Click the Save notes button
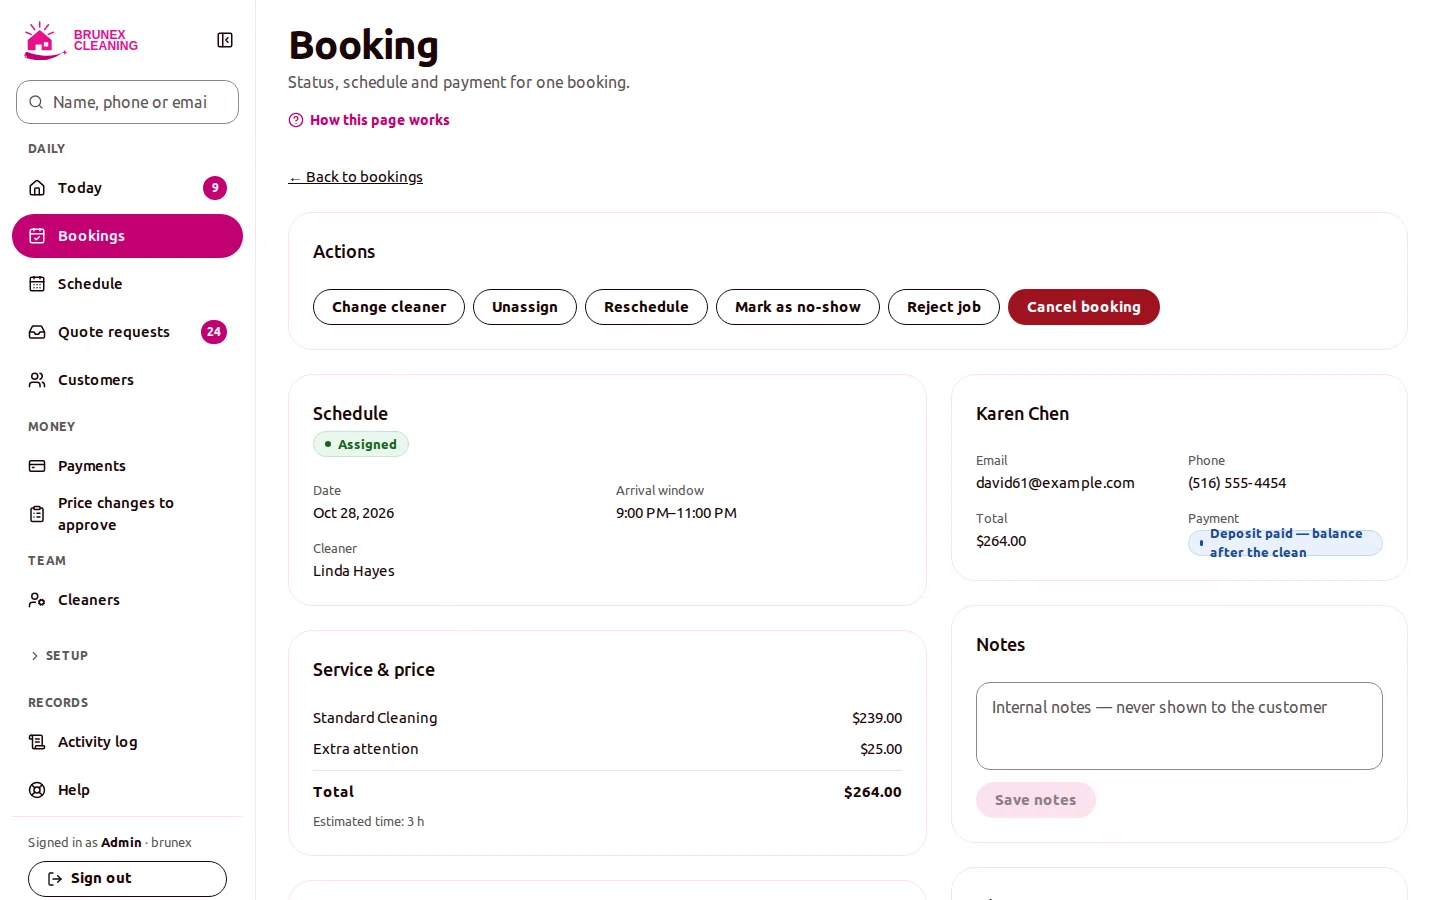Viewport: 1440px width, 900px height. pyautogui.click(x=1036, y=800)
